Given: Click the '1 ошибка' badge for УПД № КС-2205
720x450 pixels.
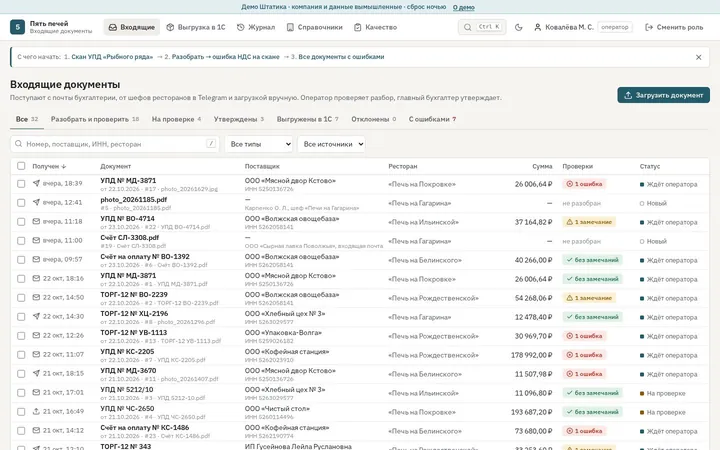Looking at the screenshot, I should [584, 355].
